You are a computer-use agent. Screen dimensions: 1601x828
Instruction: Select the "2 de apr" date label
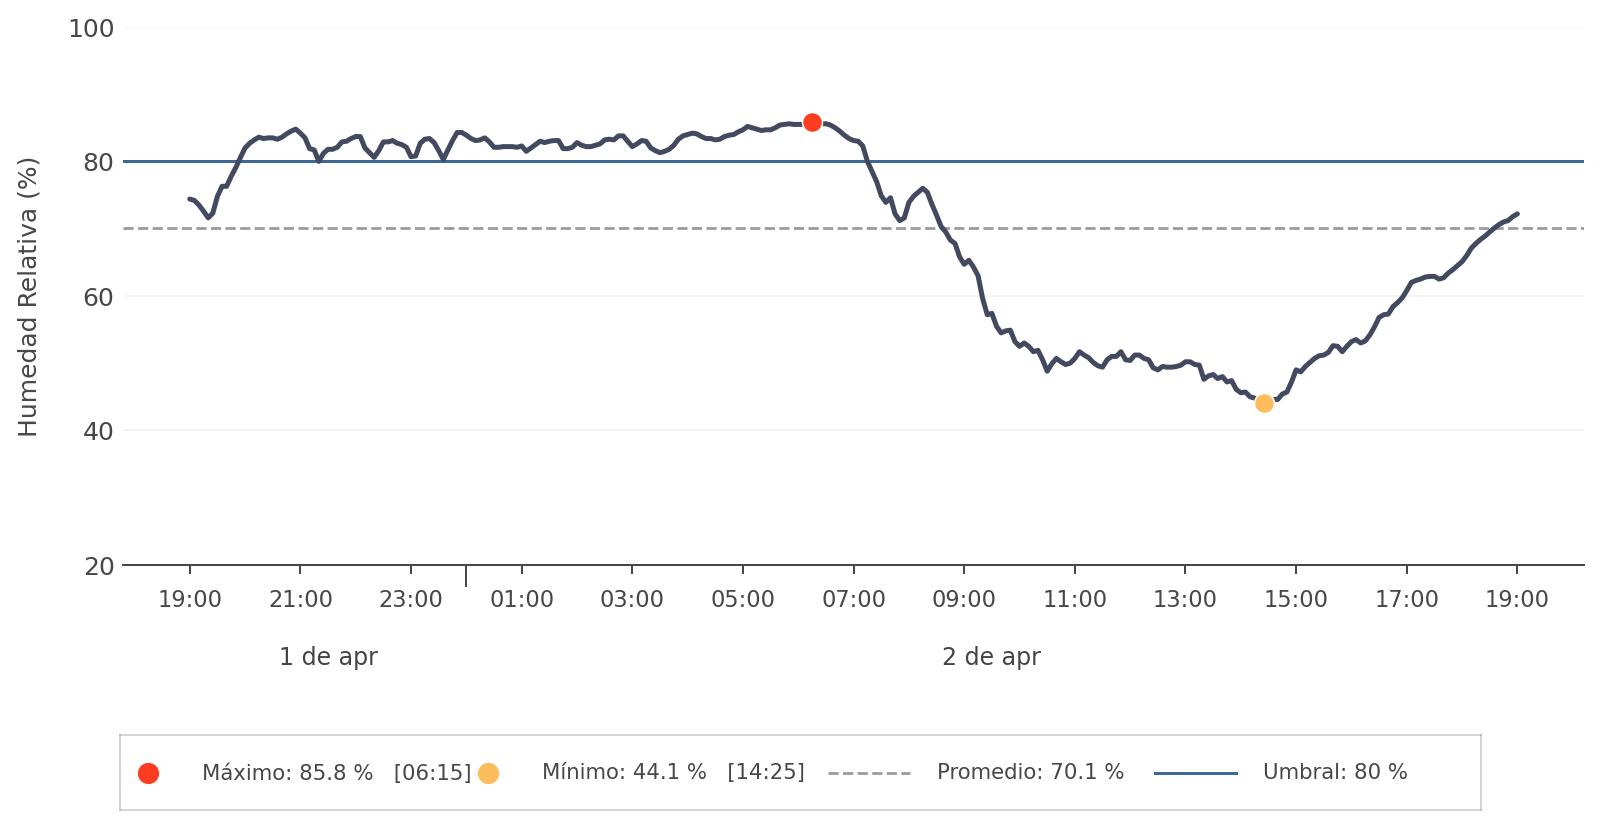tap(991, 657)
